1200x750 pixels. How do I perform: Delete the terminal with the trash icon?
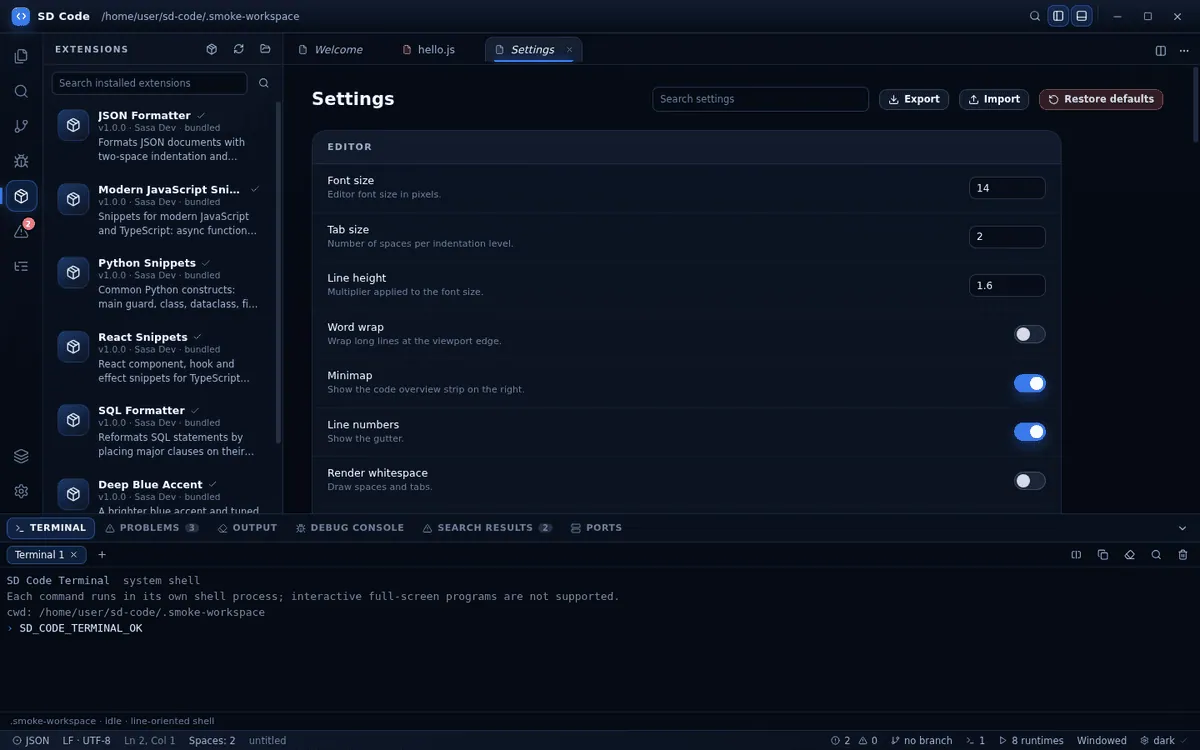pyautogui.click(x=1183, y=555)
